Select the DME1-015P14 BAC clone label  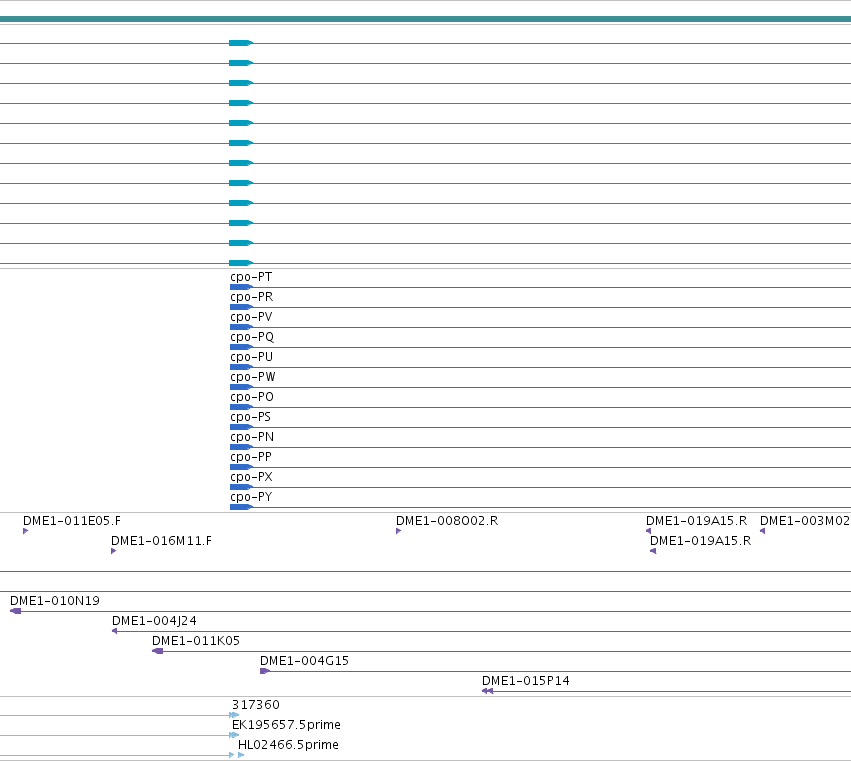click(525, 681)
